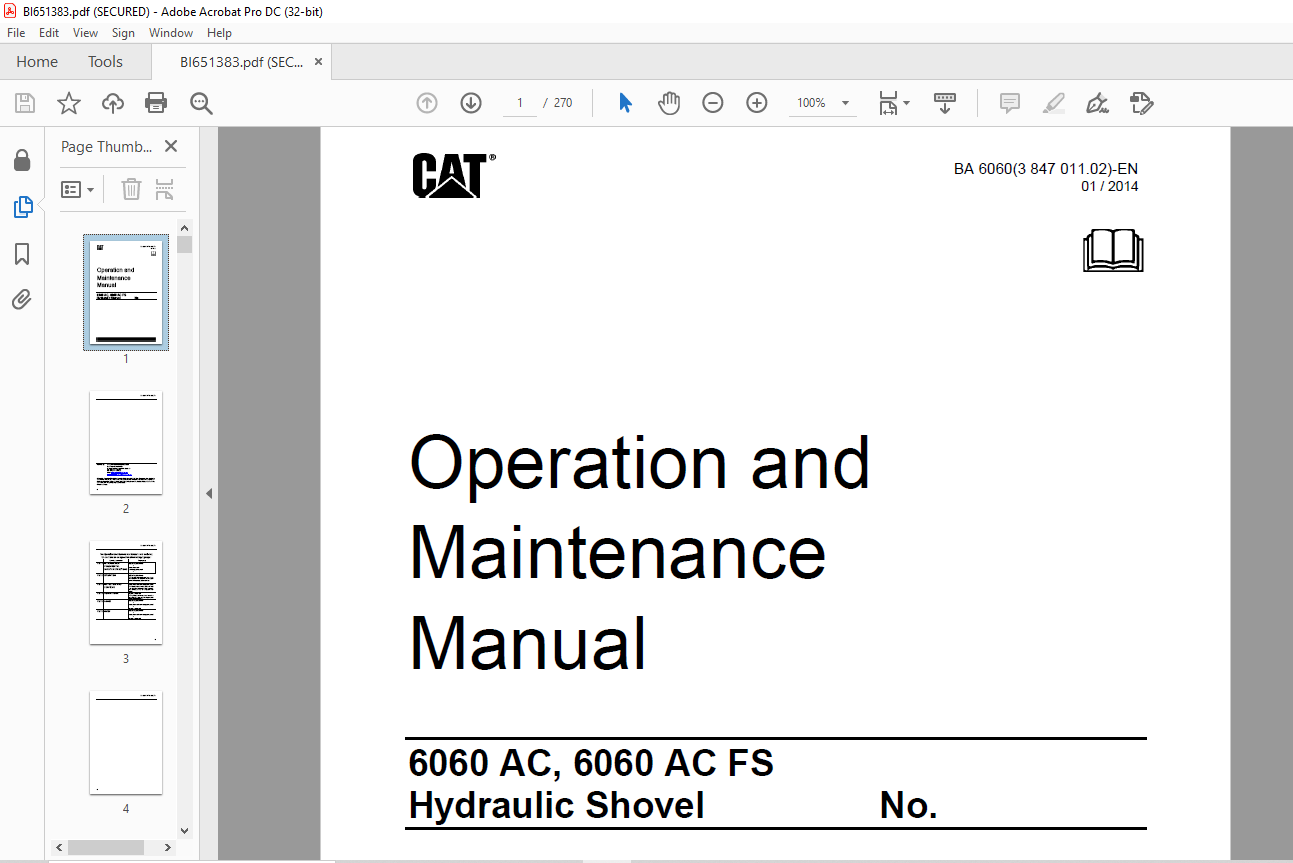Viewport: 1293px width, 863px height.
Task: Click the 'Operation and' title line
Action: click(640, 462)
